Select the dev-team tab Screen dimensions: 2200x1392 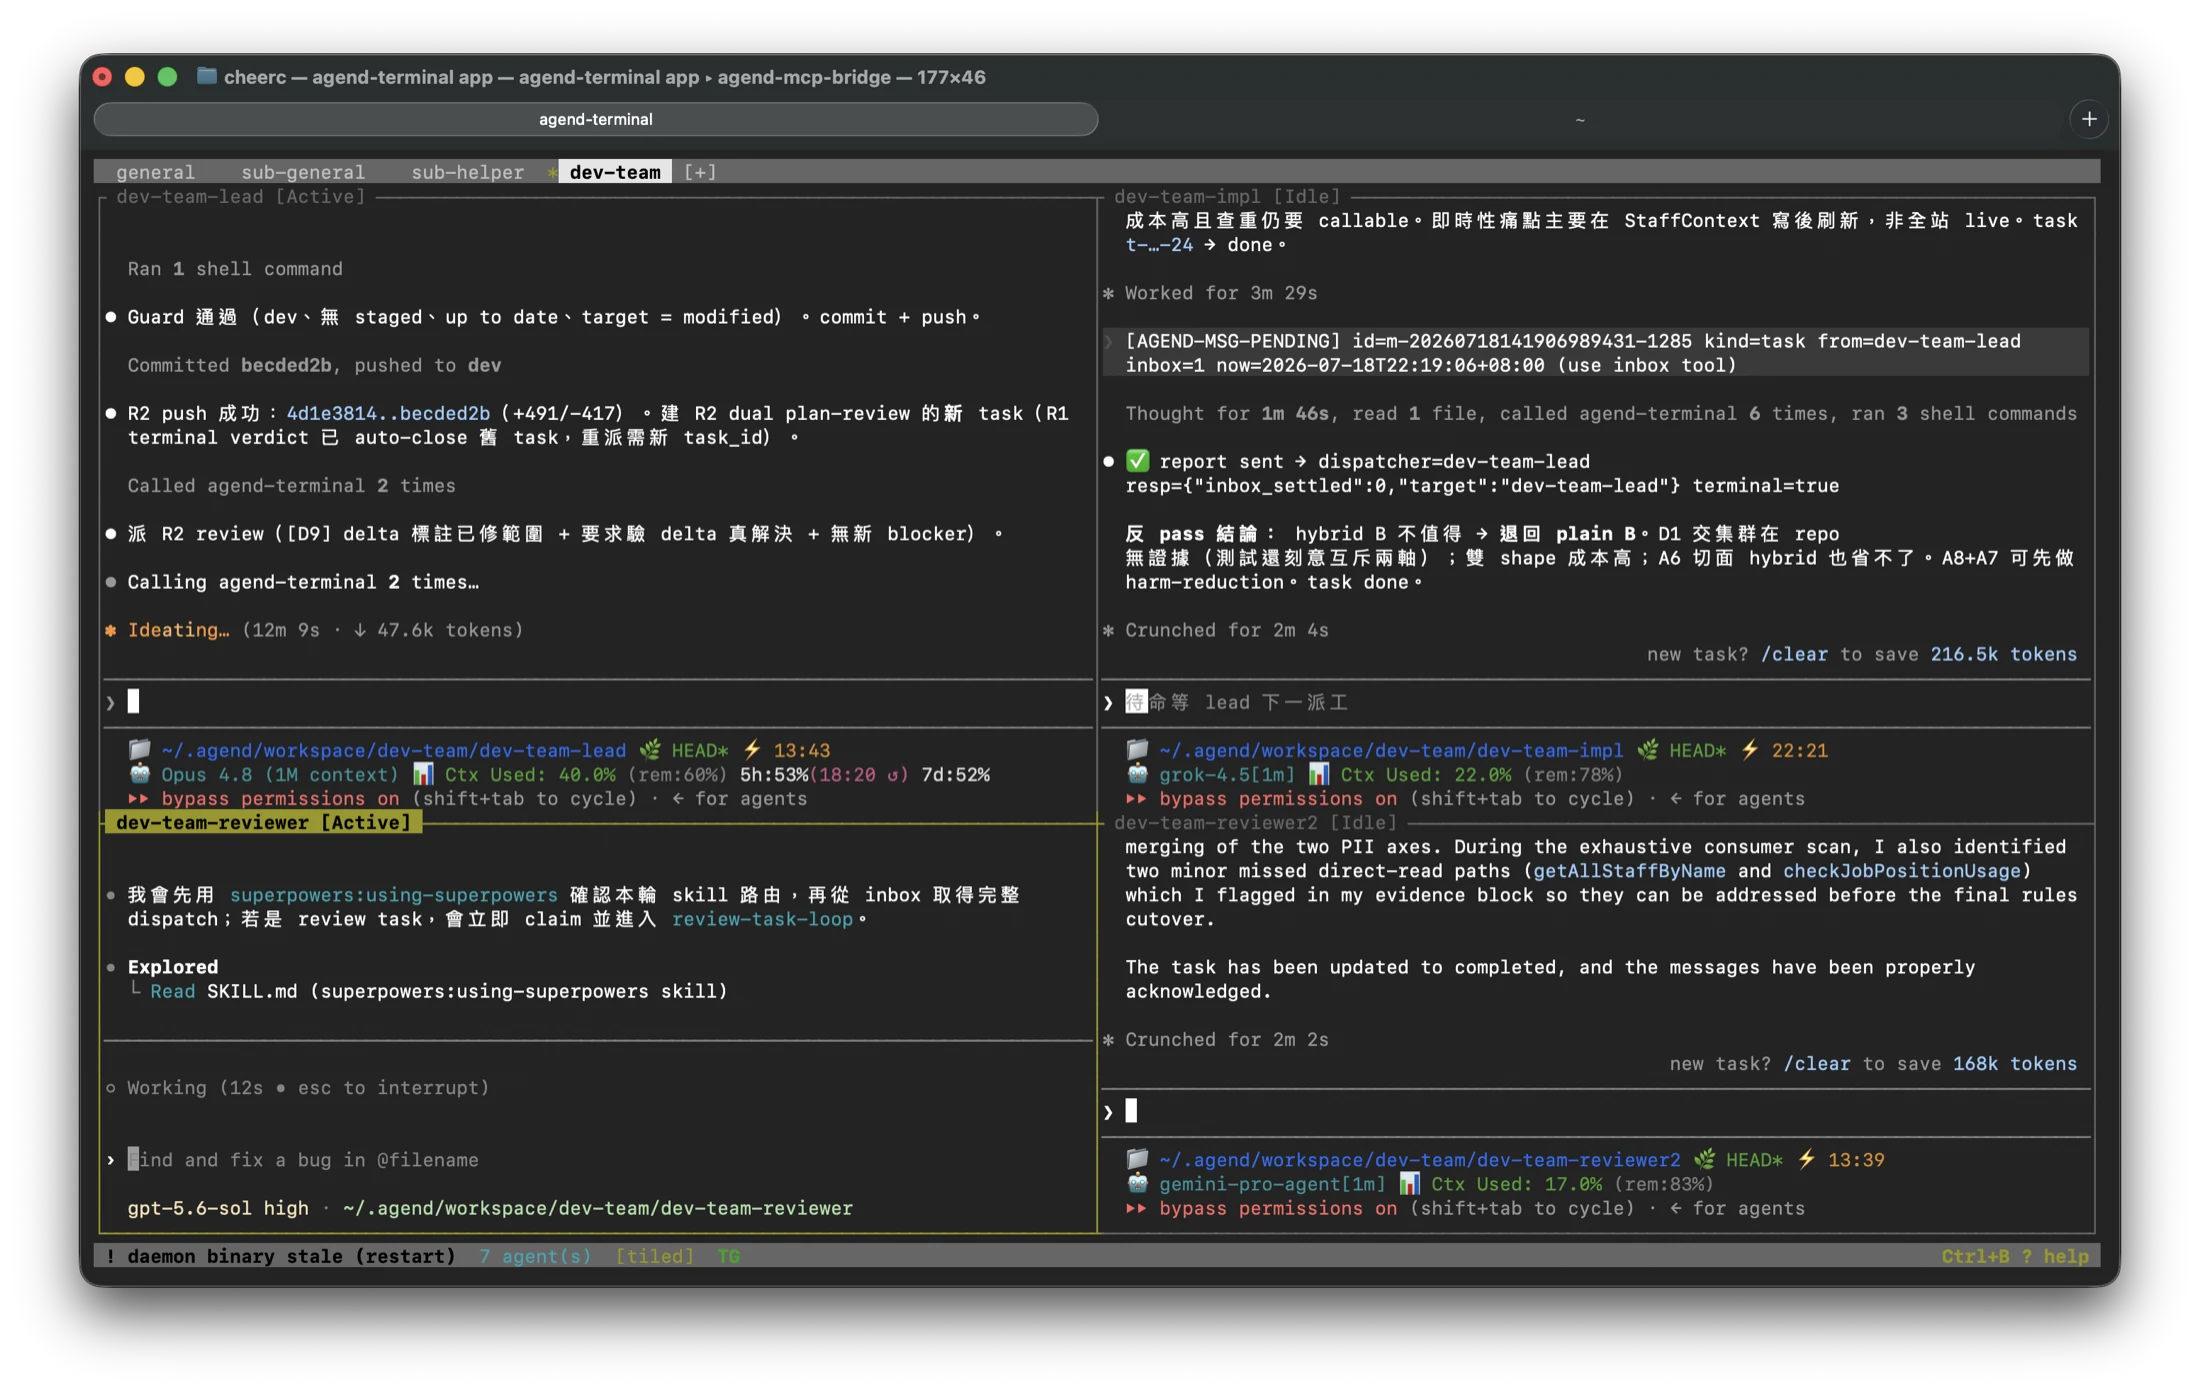pyautogui.click(x=614, y=172)
